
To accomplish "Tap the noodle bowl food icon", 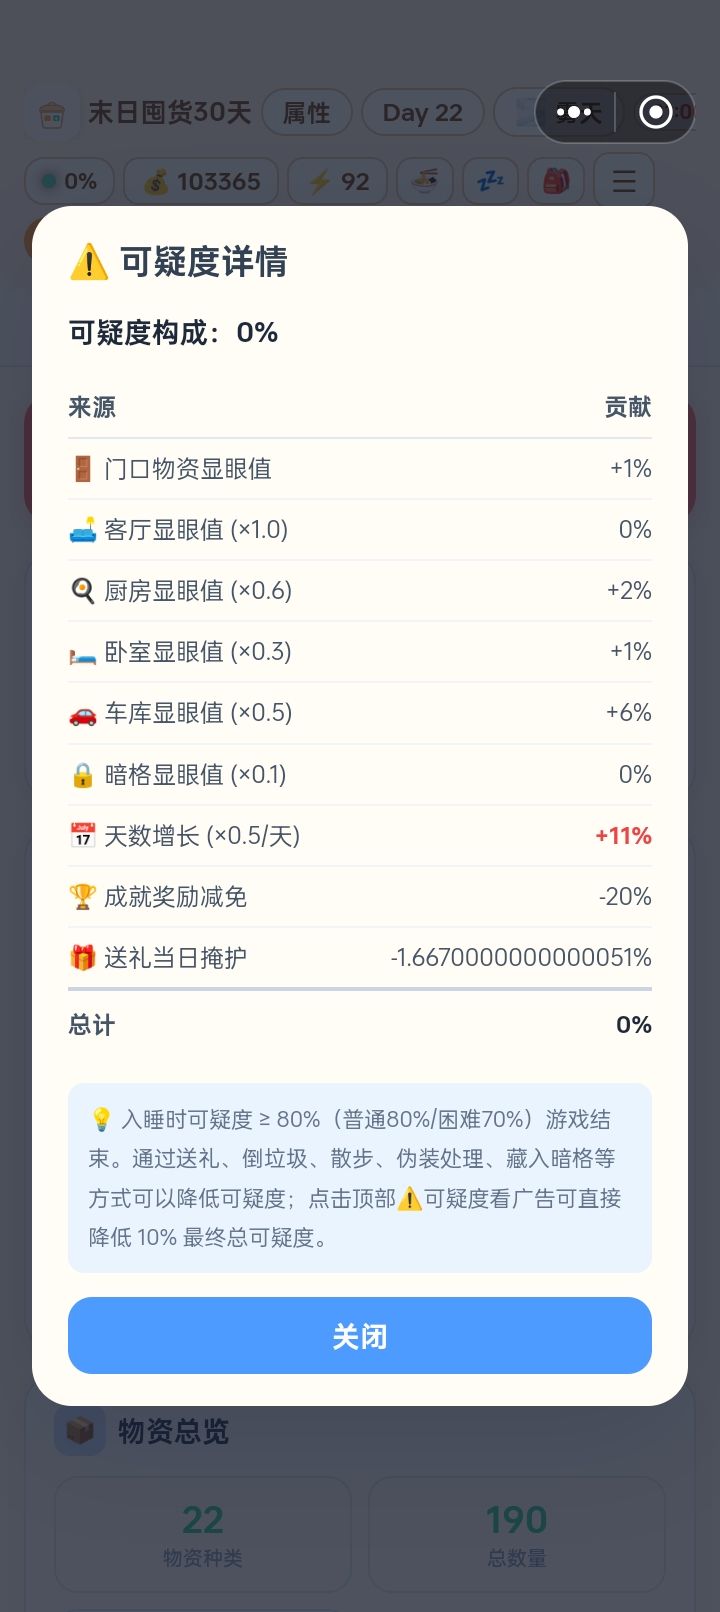I will 425,181.
